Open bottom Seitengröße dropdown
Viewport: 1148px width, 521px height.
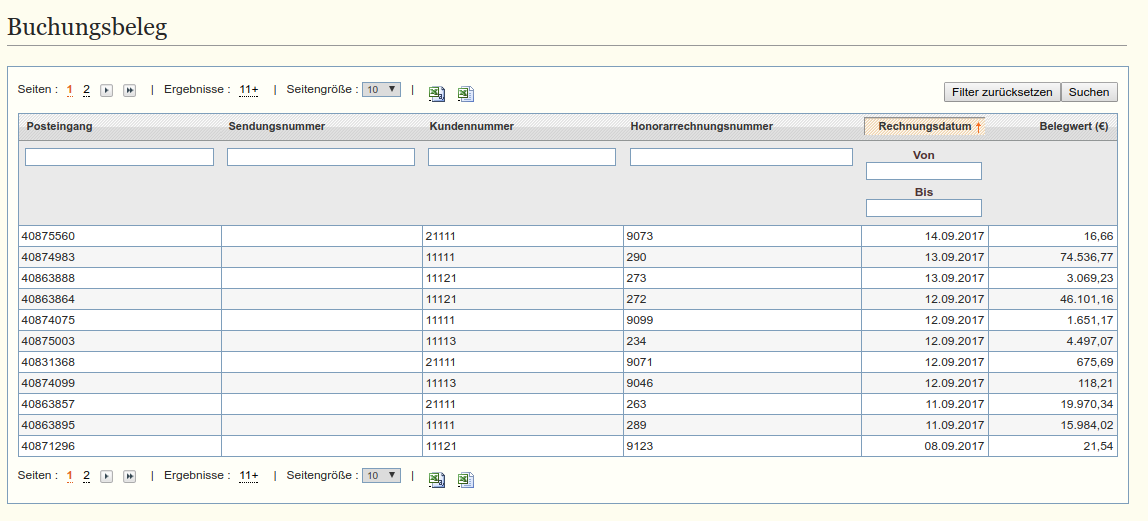coord(381,476)
